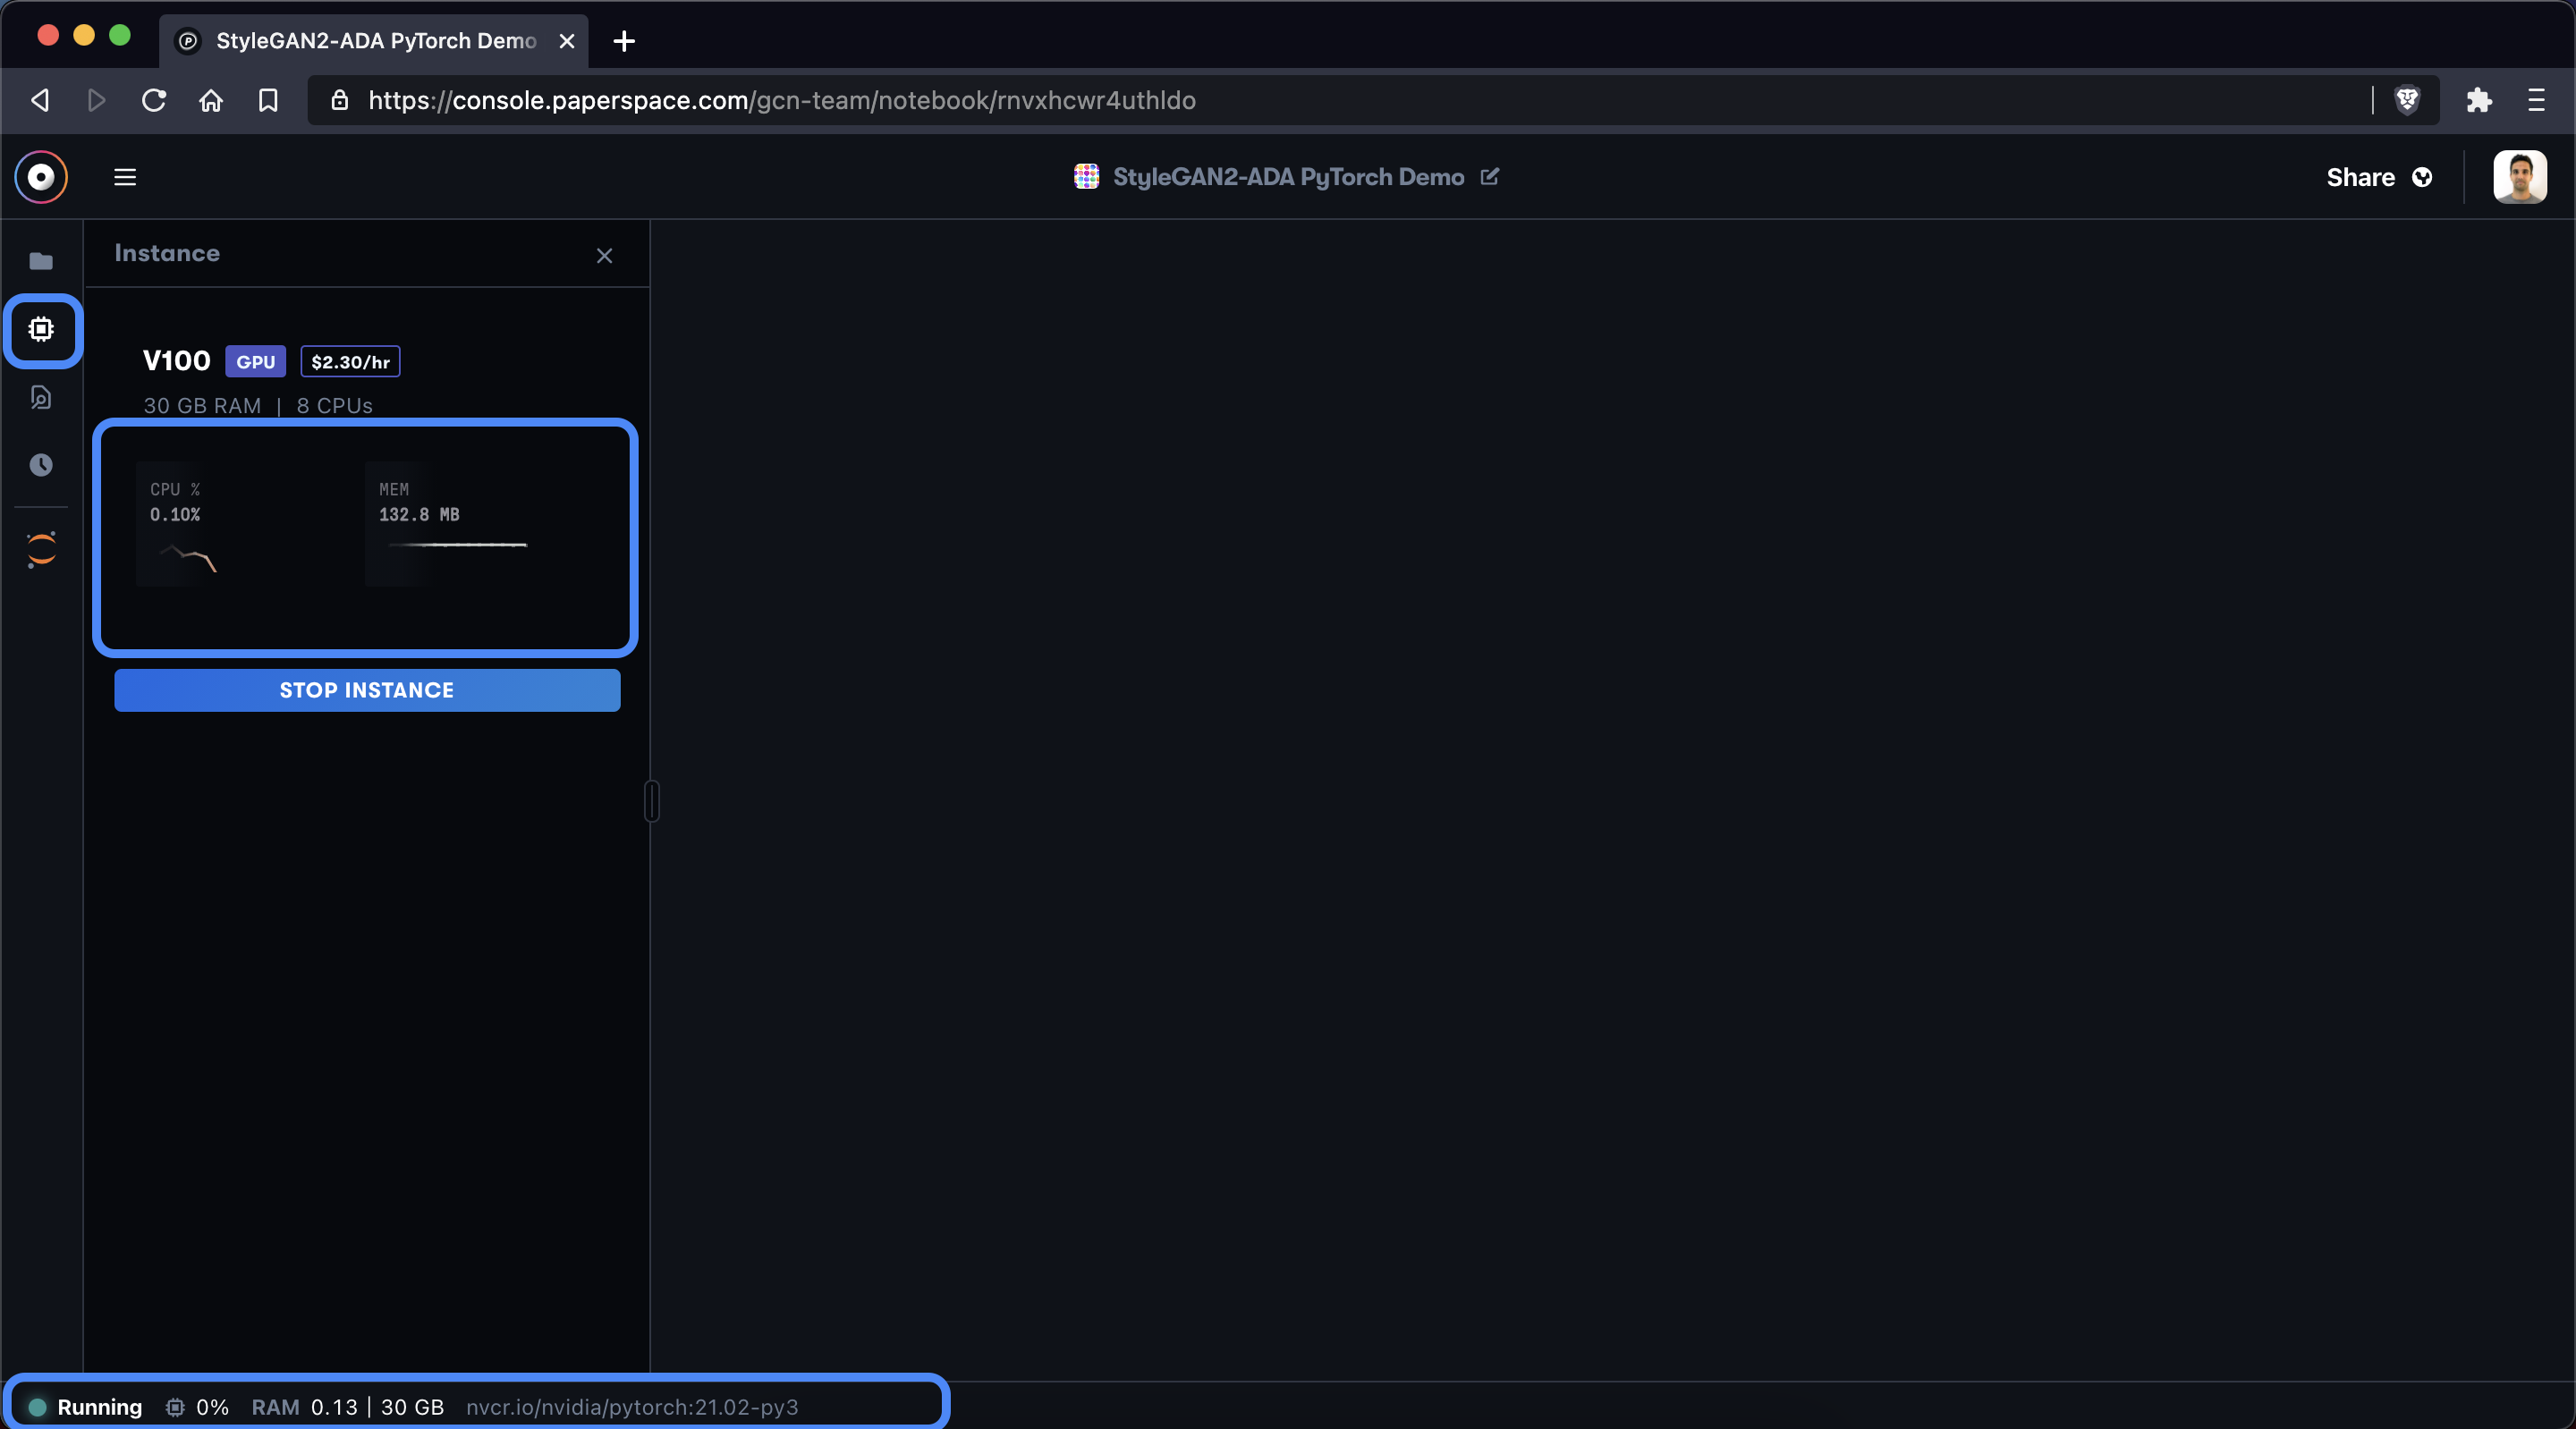Screen dimensions: 2576x1429
Task: Click the Paperspace logo at top left
Action: pos(41,177)
